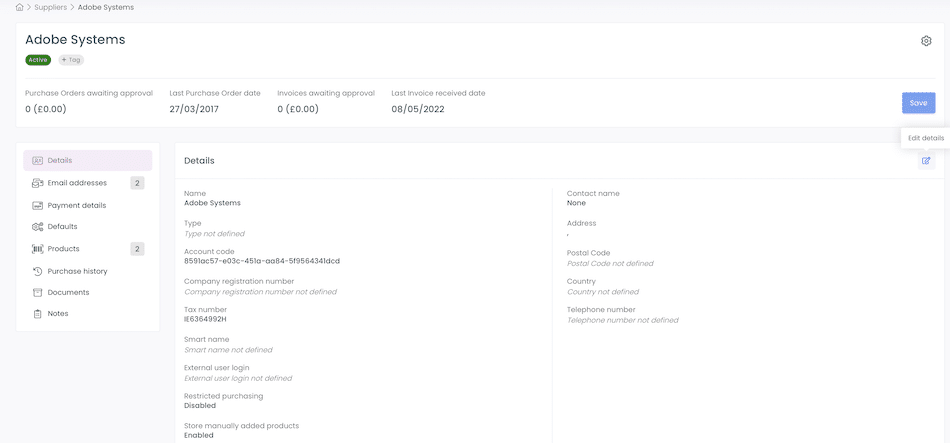Click Restricted purchasing Disabled value
Image resolution: width=950 pixels, height=443 pixels.
click(x=200, y=405)
